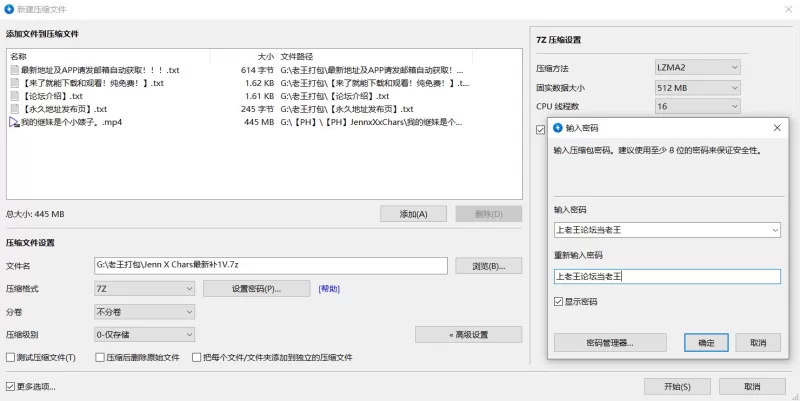Collapse « 高级设置 button
This screenshot has width=800, height=401.
click(468, 335)
